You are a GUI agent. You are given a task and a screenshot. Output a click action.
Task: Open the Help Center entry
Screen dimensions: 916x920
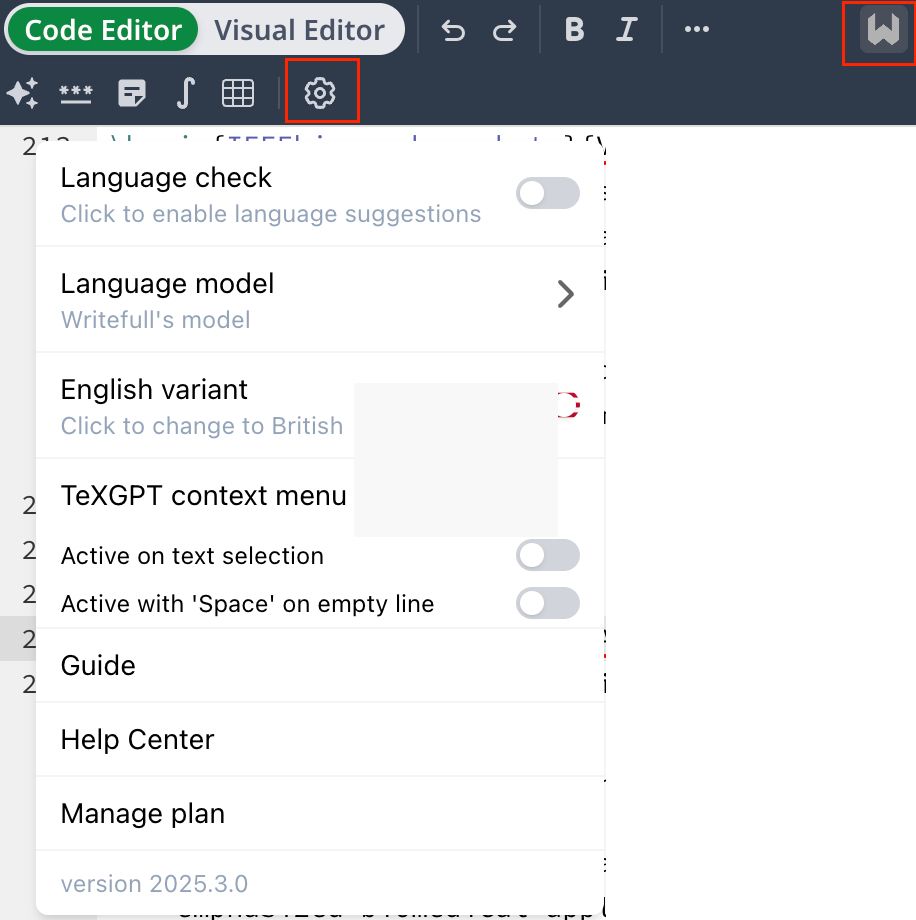click(x=138, y=739)
